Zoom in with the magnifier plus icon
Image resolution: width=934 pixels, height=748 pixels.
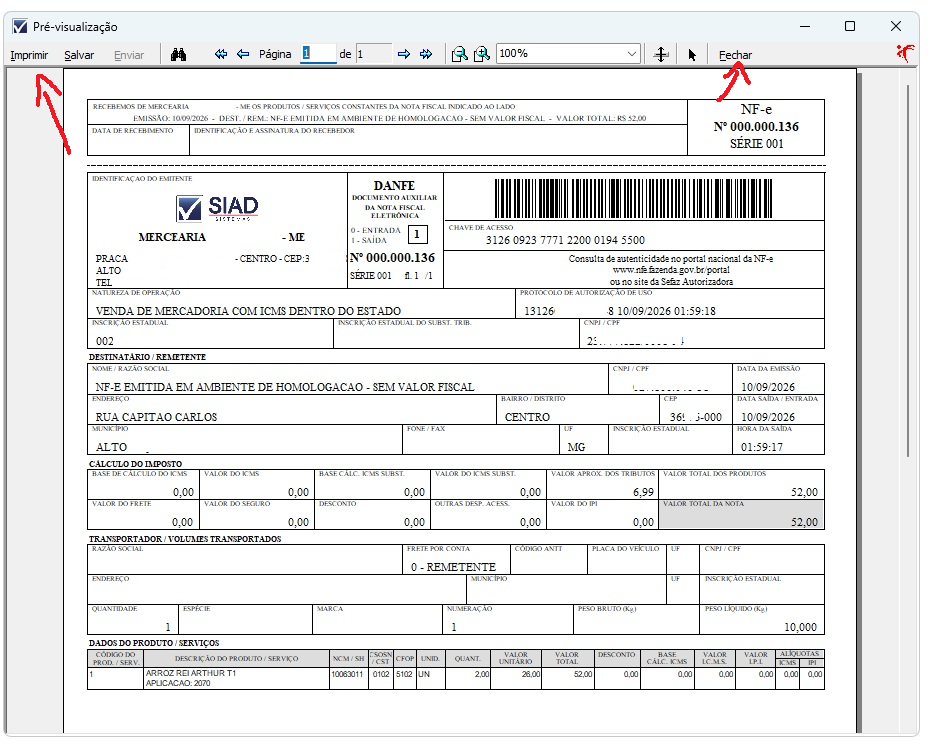pos(481,54)
